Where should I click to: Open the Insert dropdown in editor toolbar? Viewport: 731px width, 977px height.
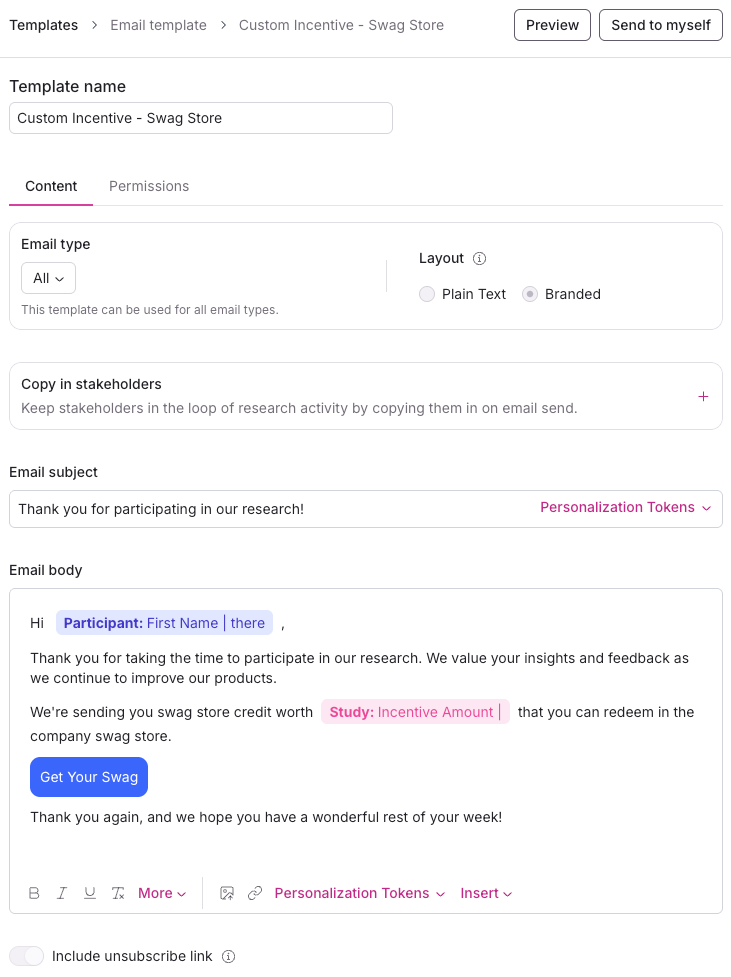point(486,893)
